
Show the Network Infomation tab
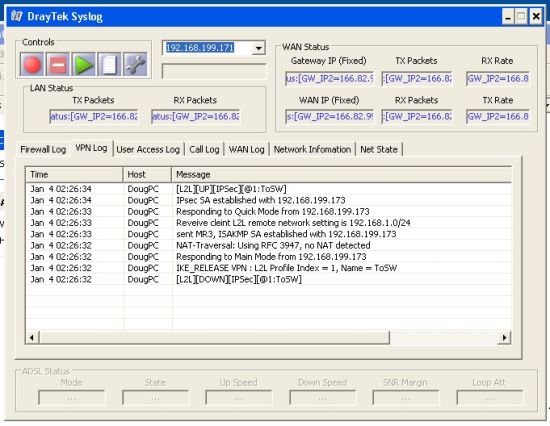(312, 149)
